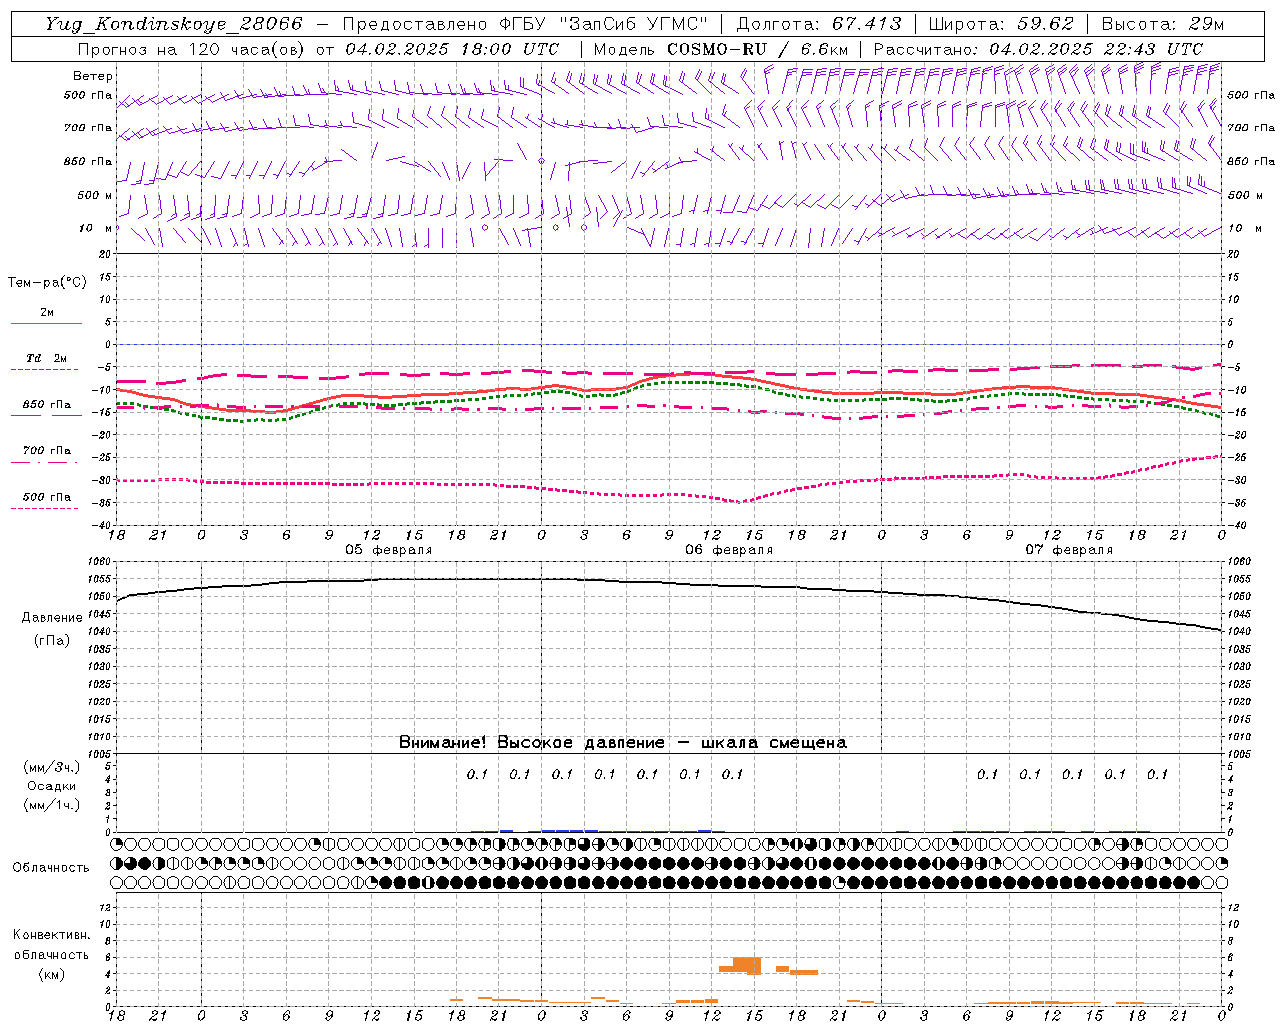The image size is (1280, 1024).
Task: Click the 500 гПа temperature legend entry
Action: point(46,497)
